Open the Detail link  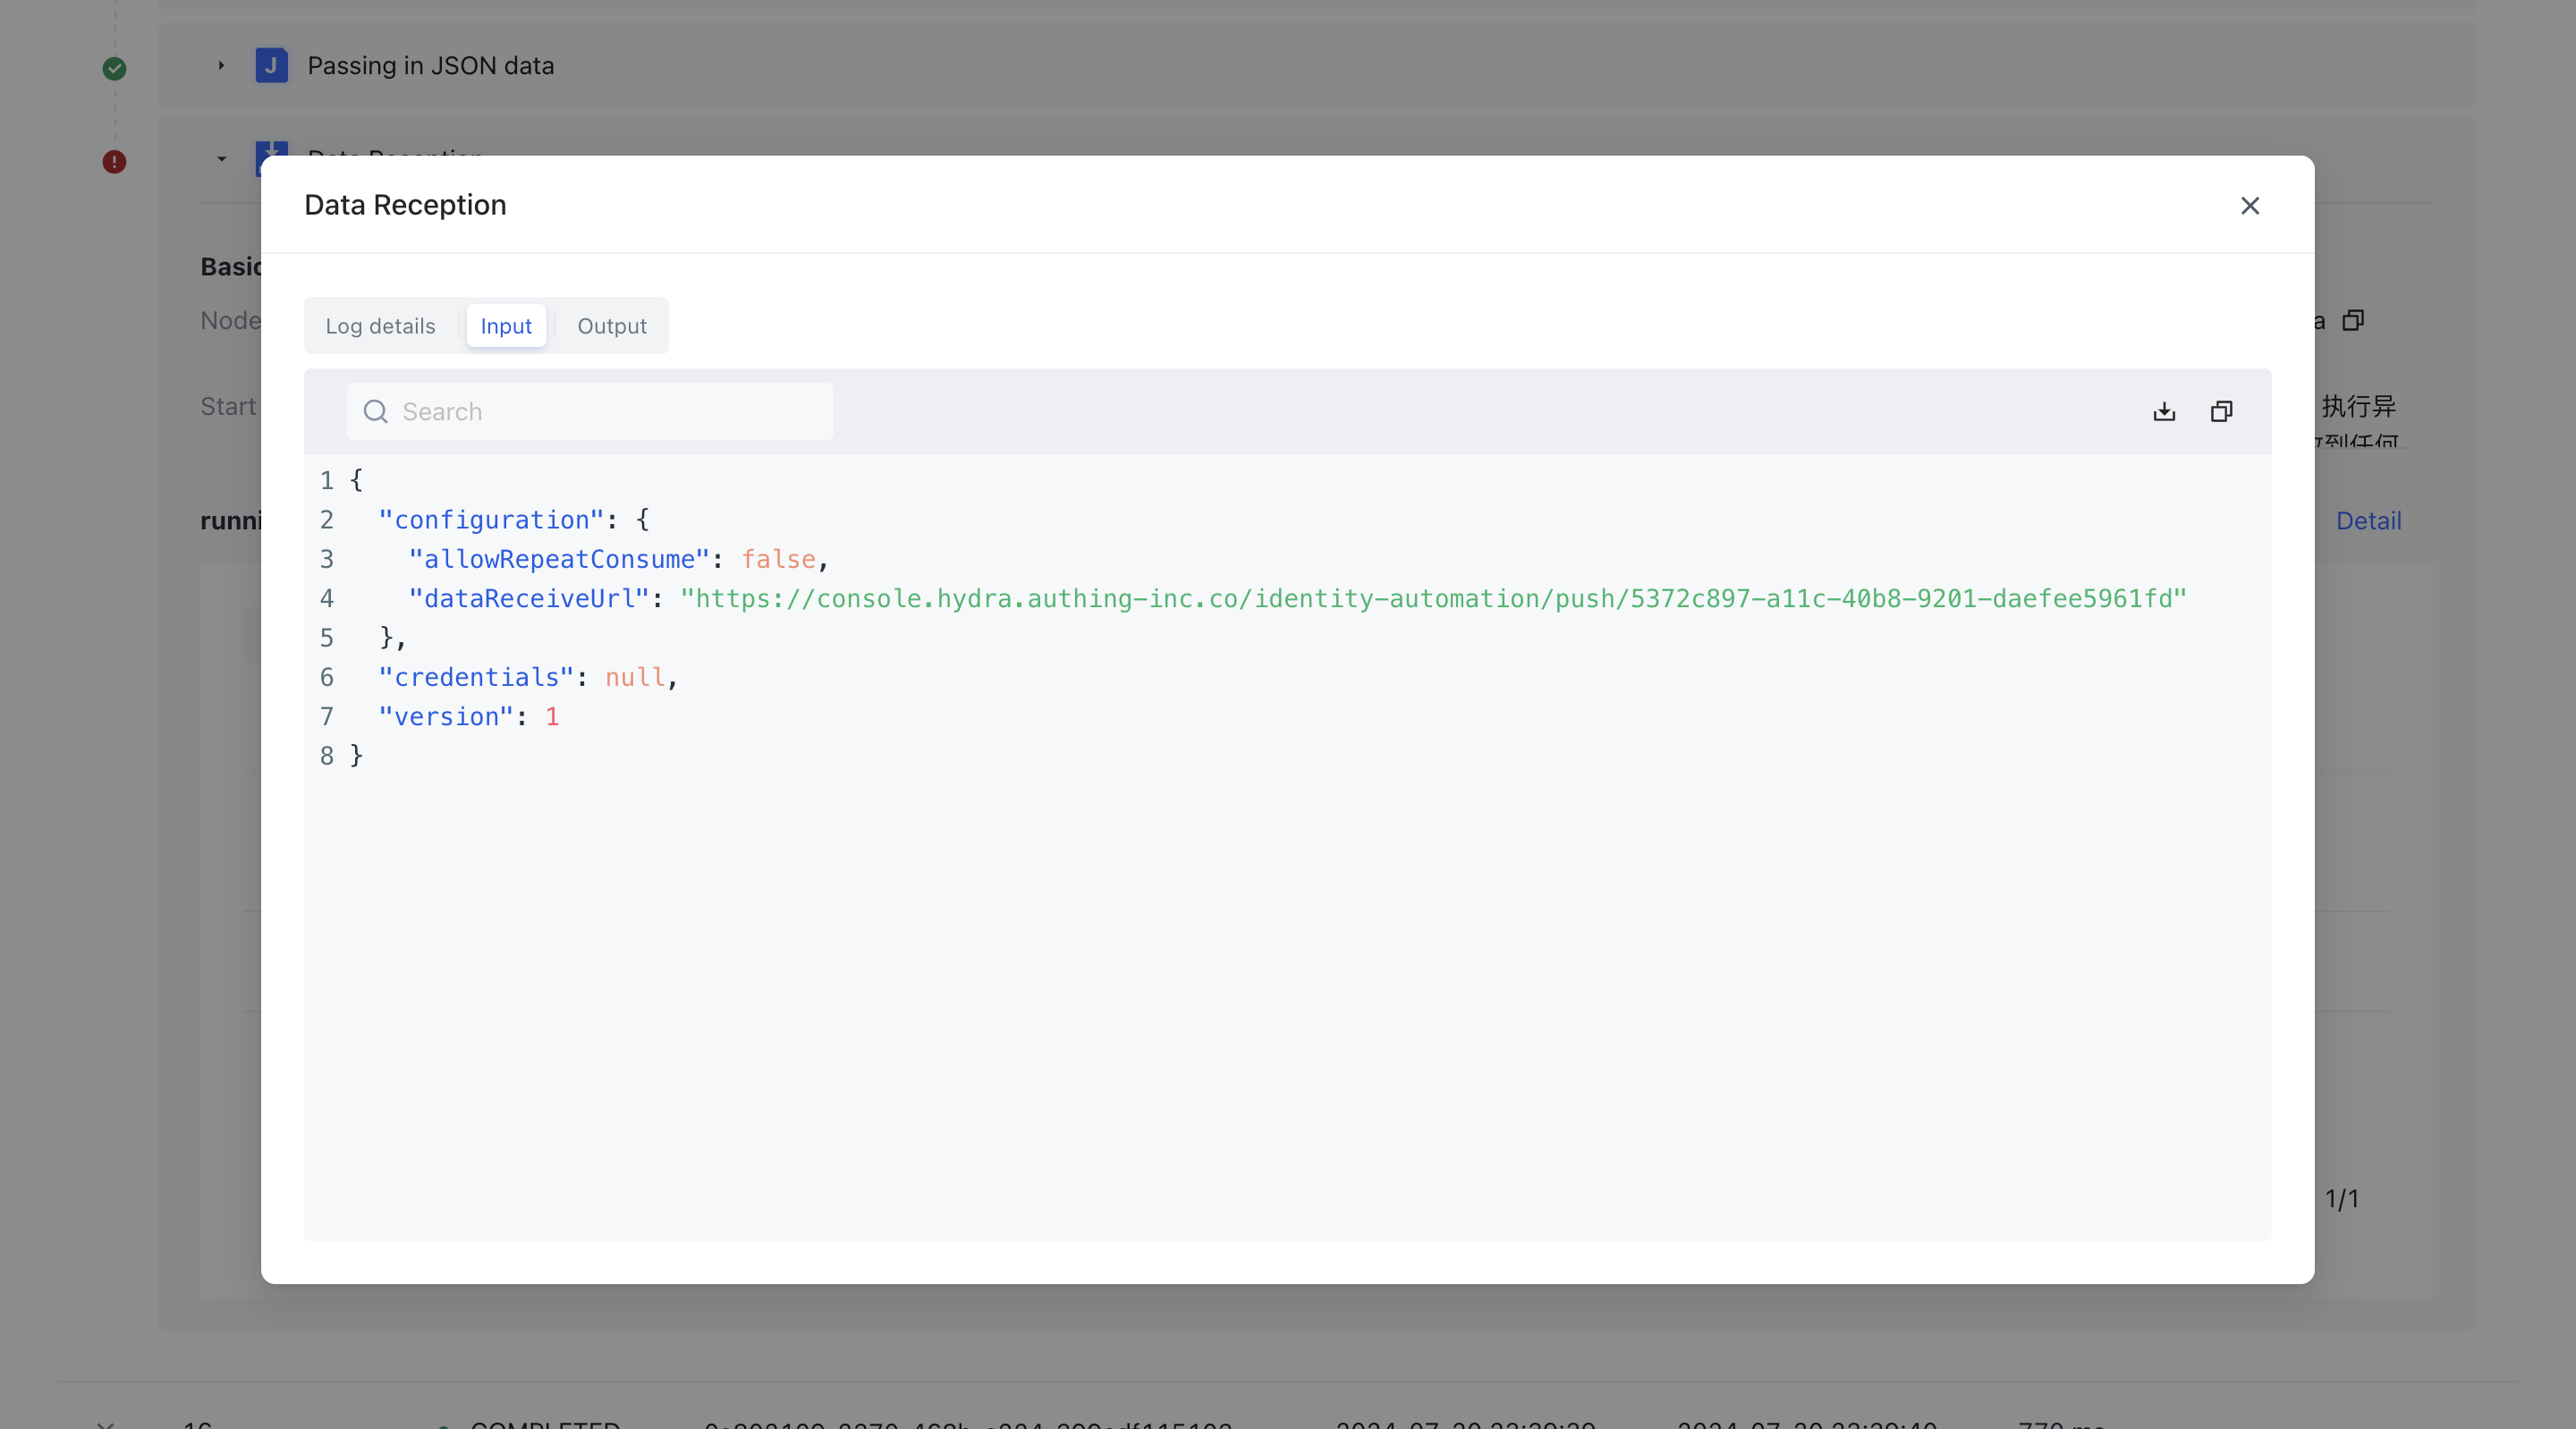pos(2367,521)
